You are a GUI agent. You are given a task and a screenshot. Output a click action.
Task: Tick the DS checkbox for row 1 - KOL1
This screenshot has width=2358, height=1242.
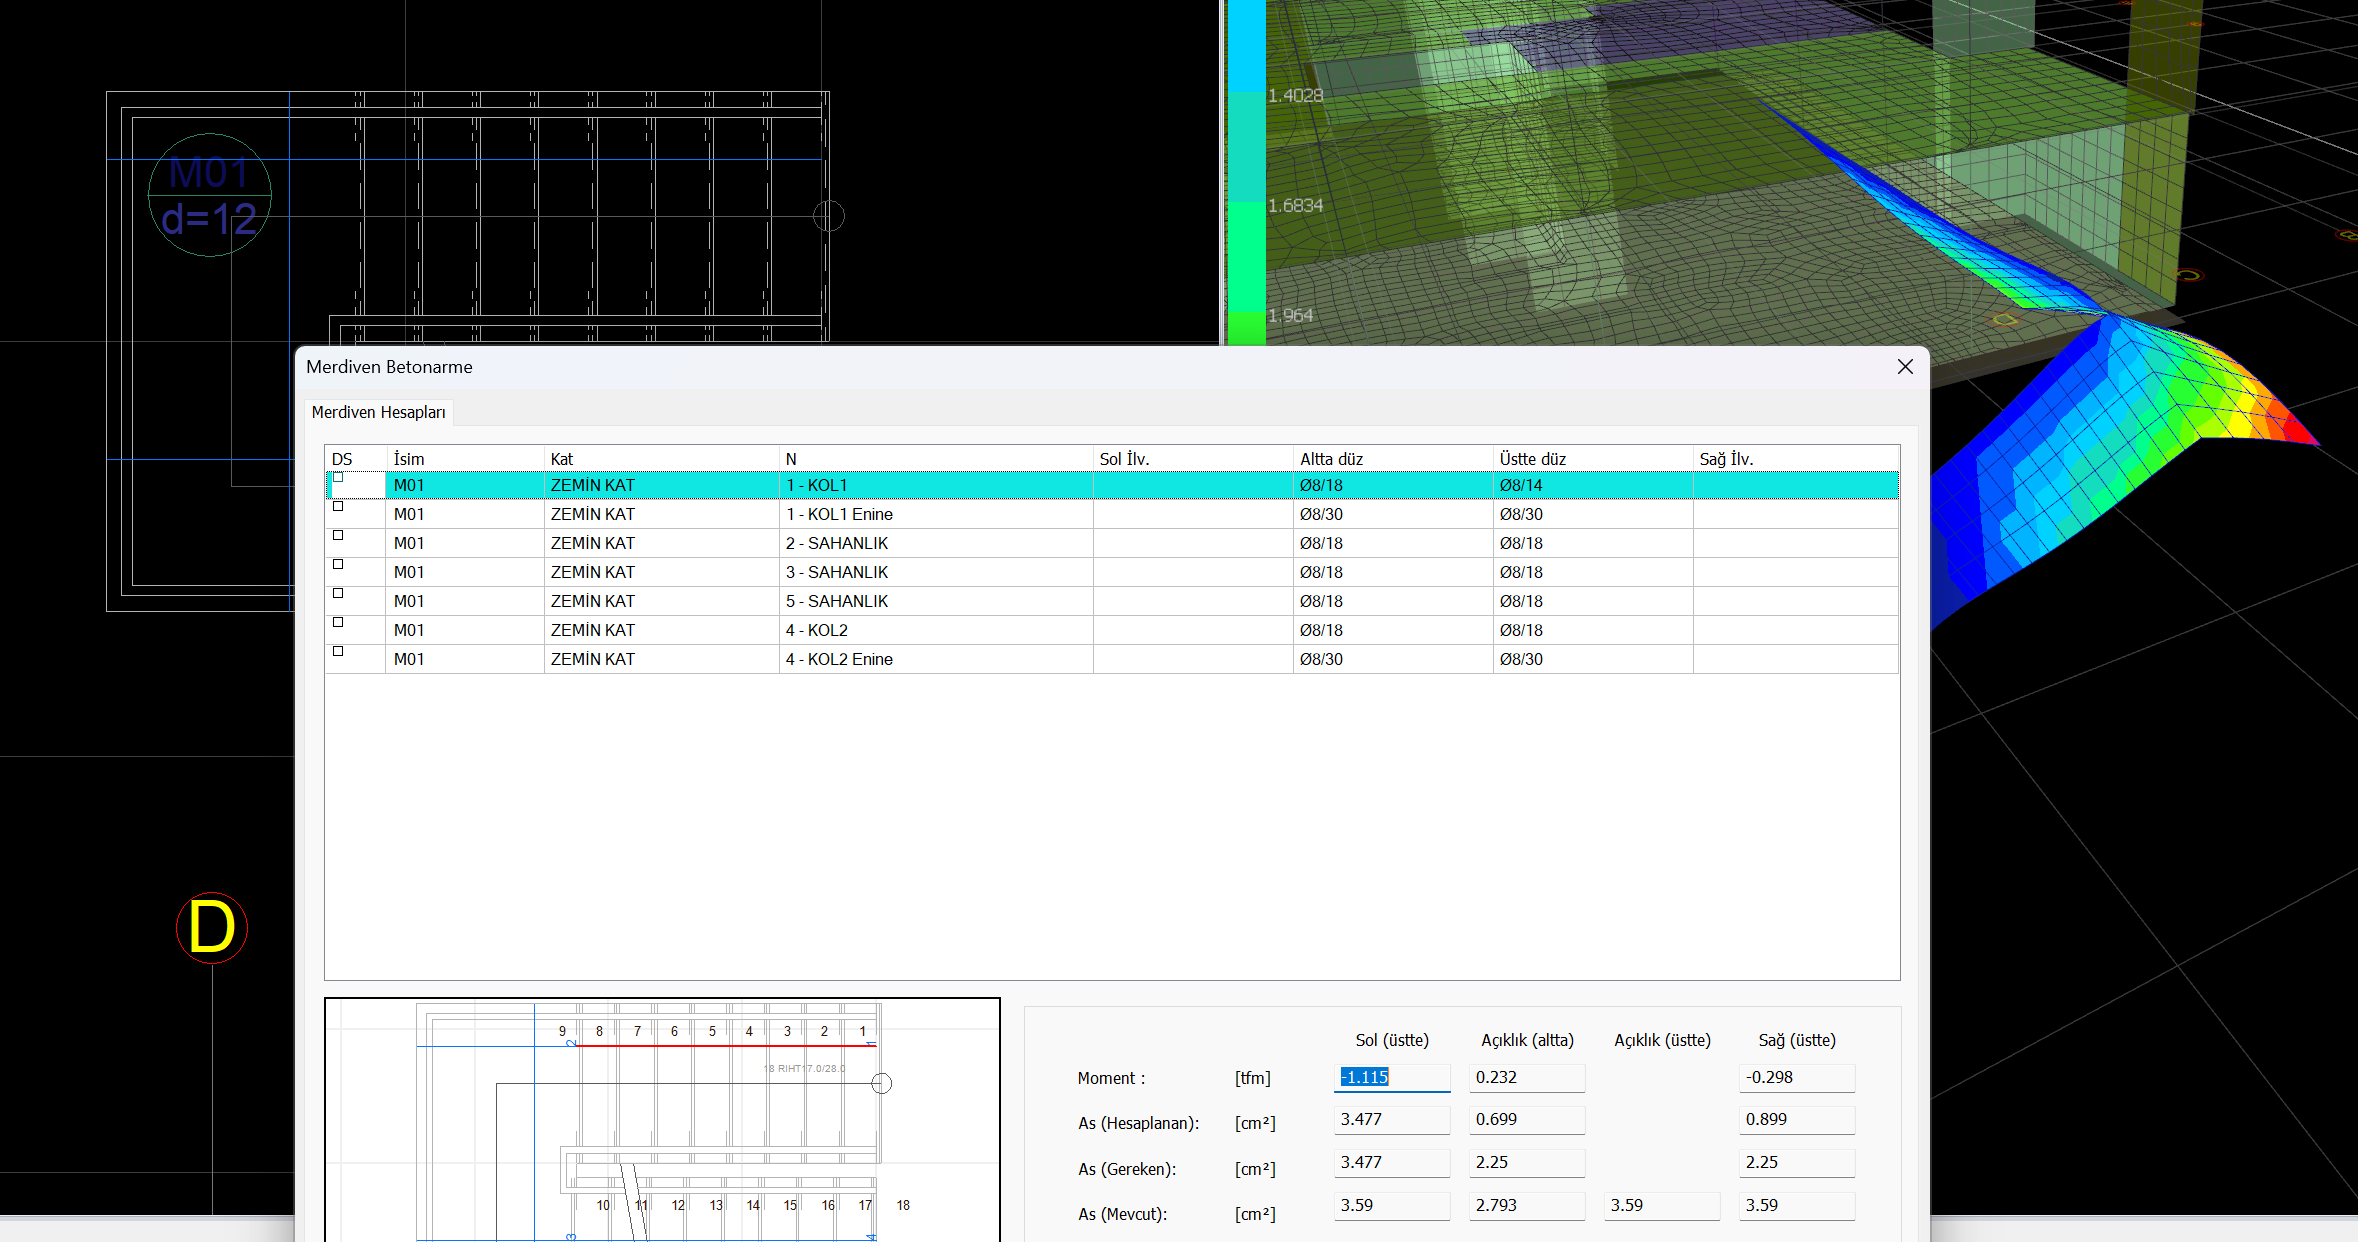click(338, 478)
